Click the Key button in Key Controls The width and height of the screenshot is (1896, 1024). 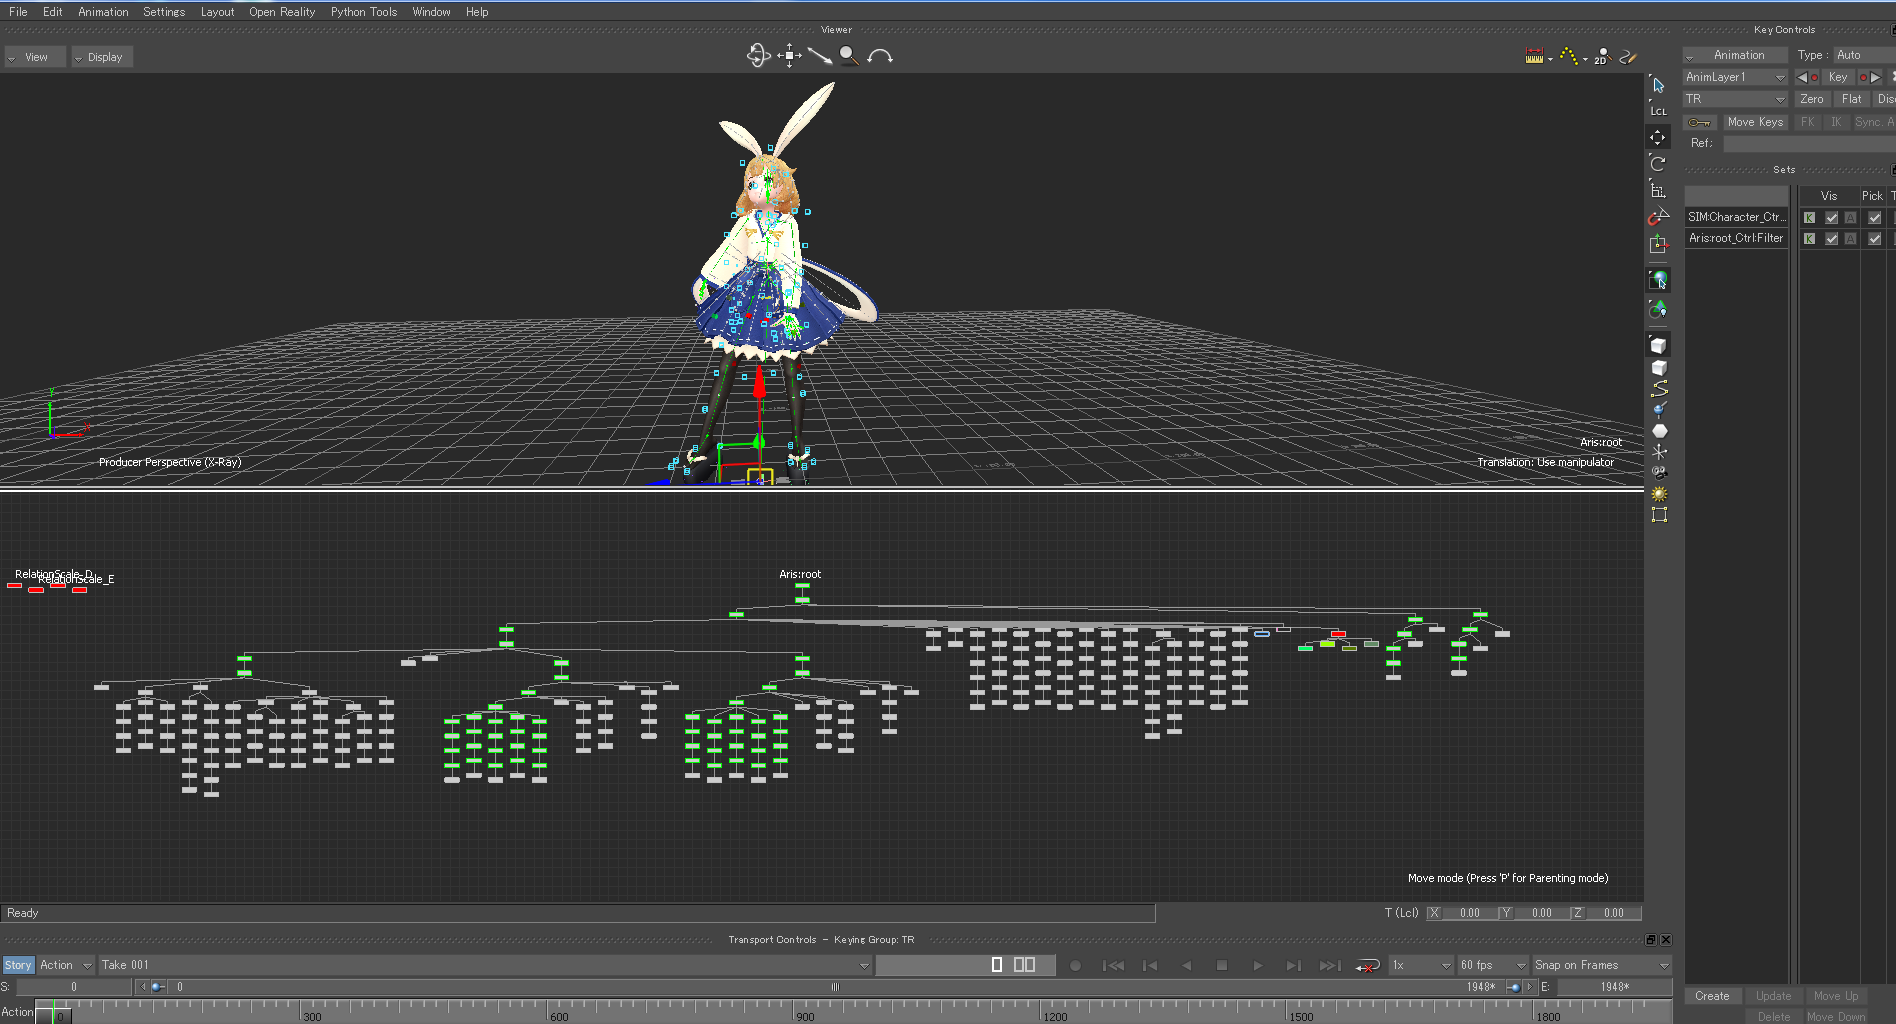(1838, 77)
